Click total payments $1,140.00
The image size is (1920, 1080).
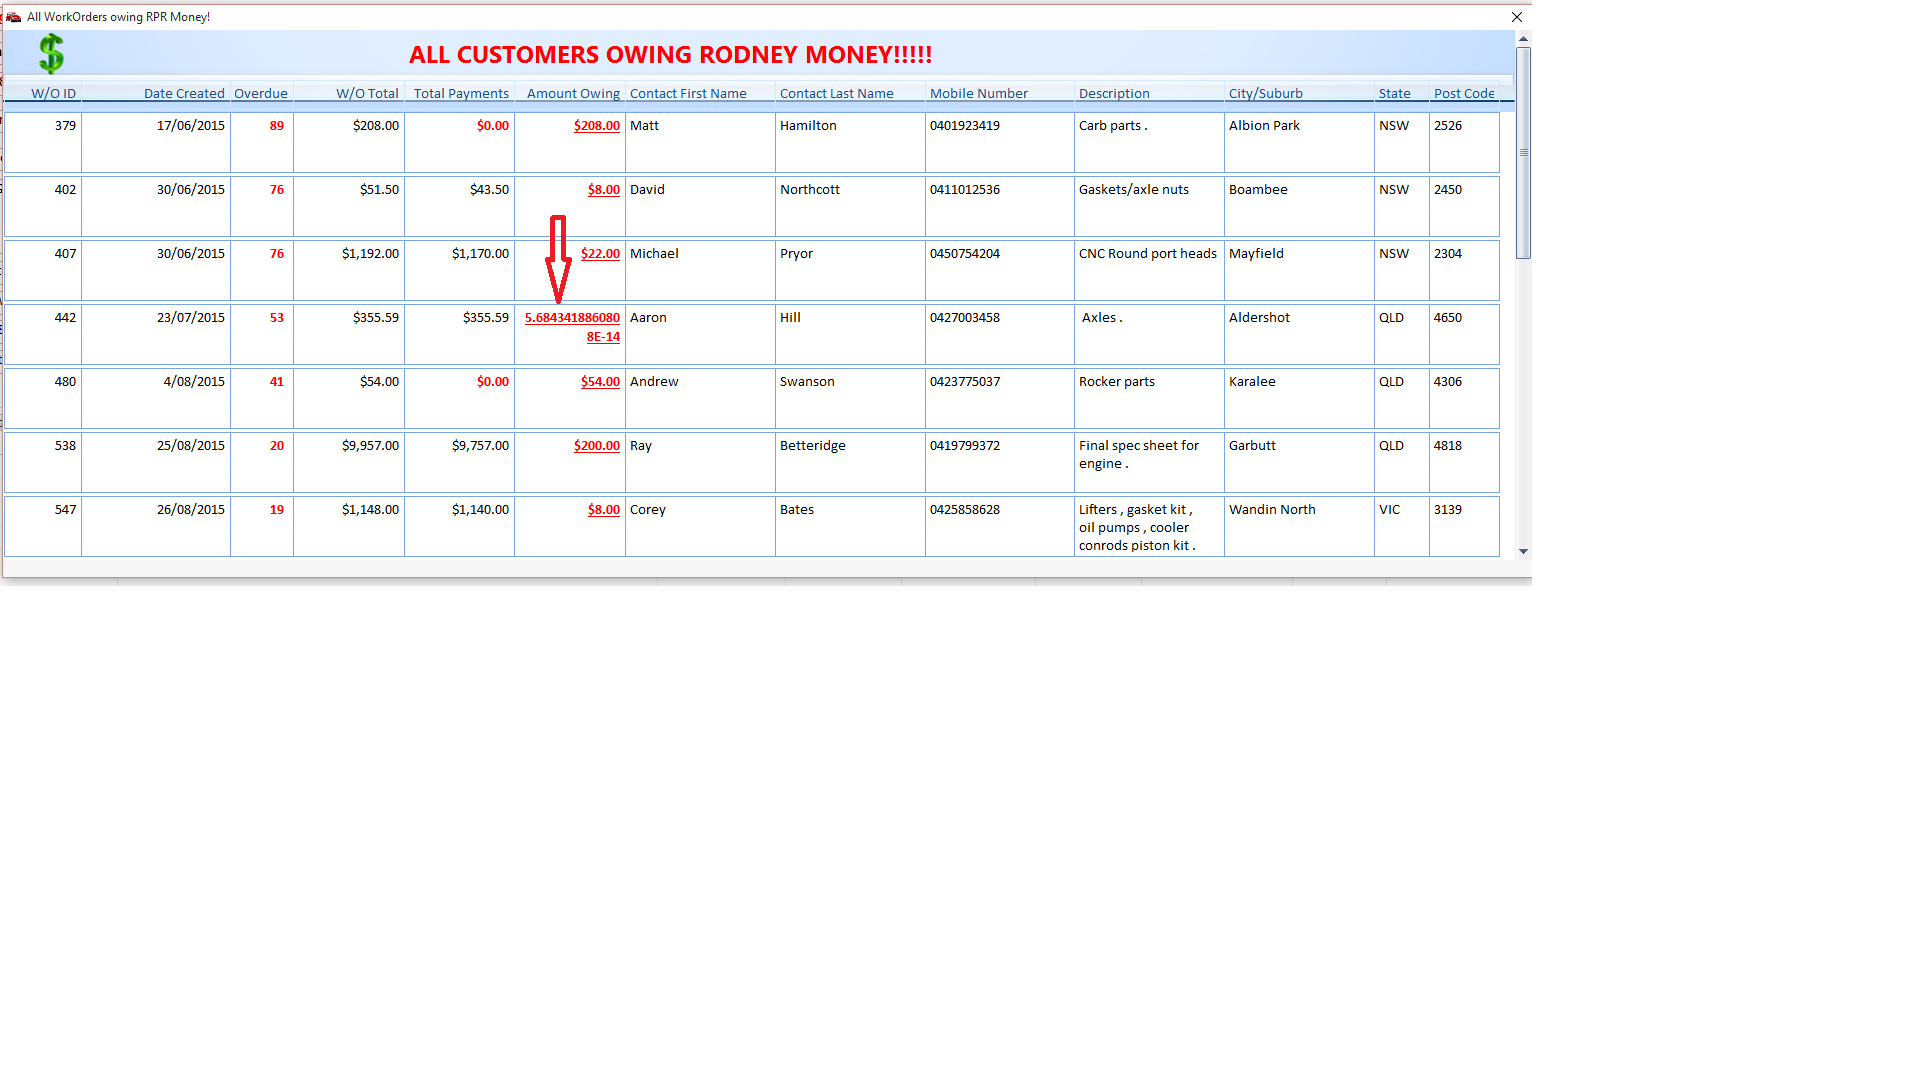(480, 510)
